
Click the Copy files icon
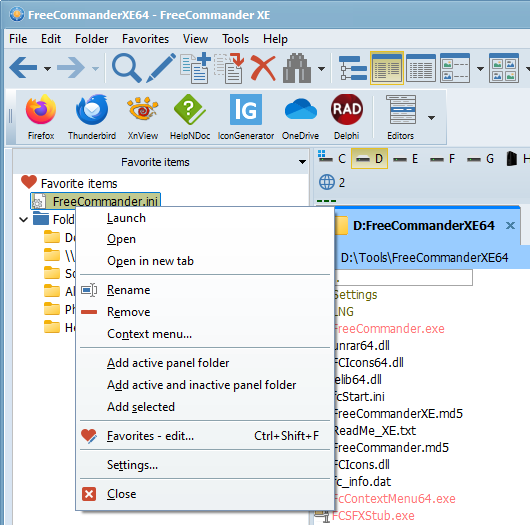[x=195, y=68]
